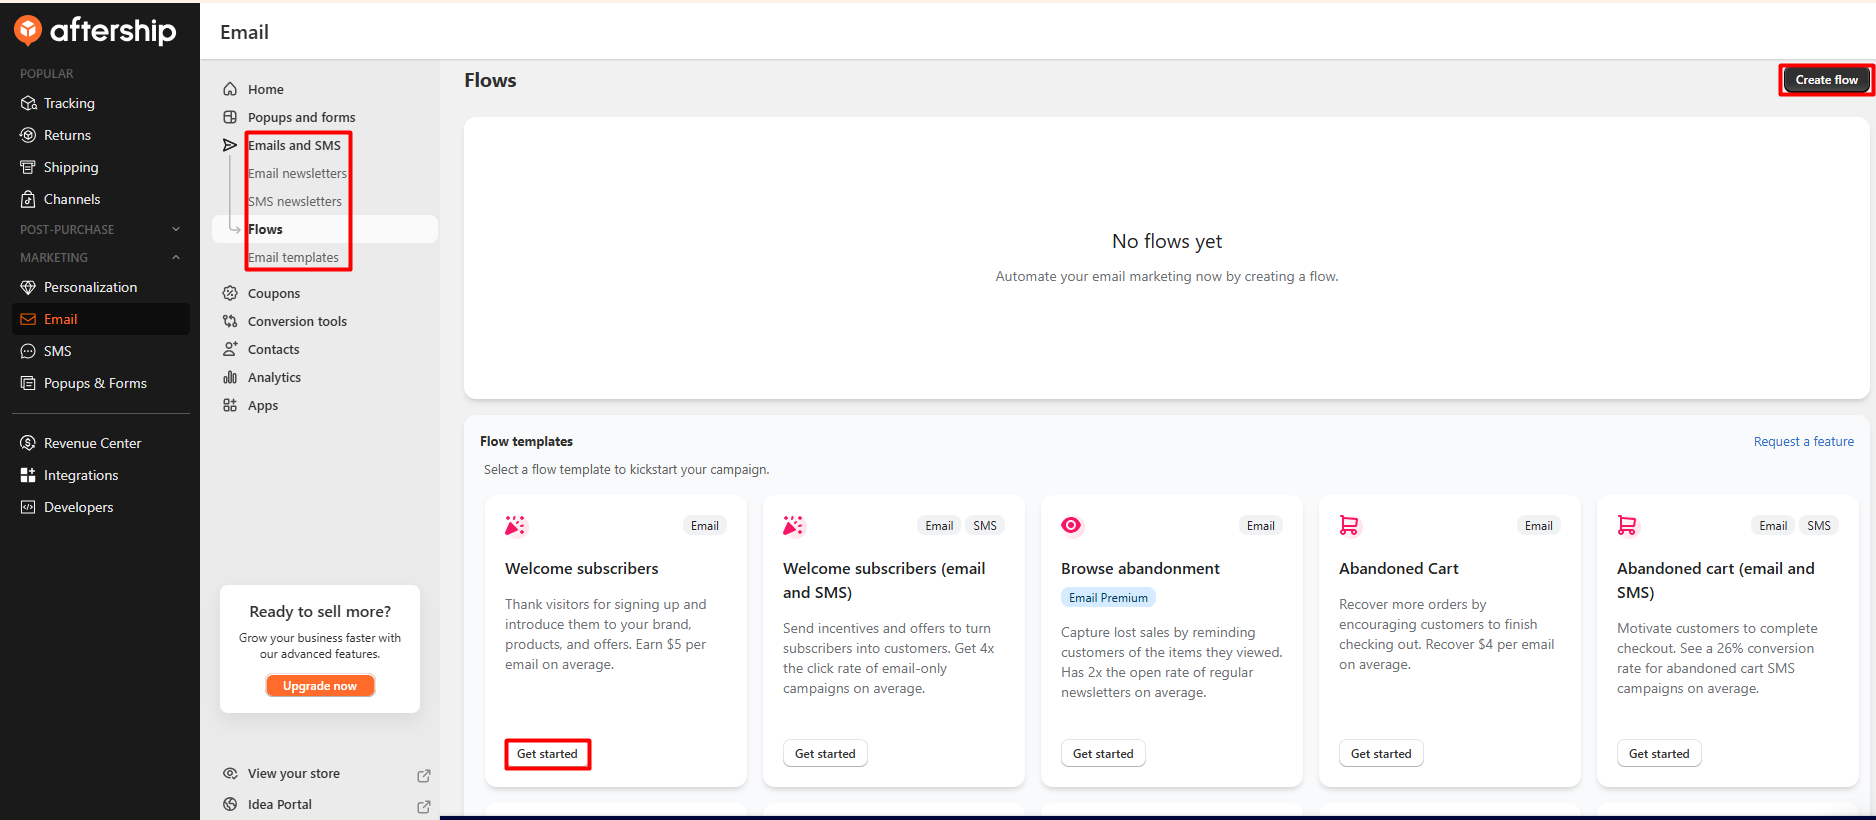
Task: Click the Developers code icon
Action: (x=28, y=507)
